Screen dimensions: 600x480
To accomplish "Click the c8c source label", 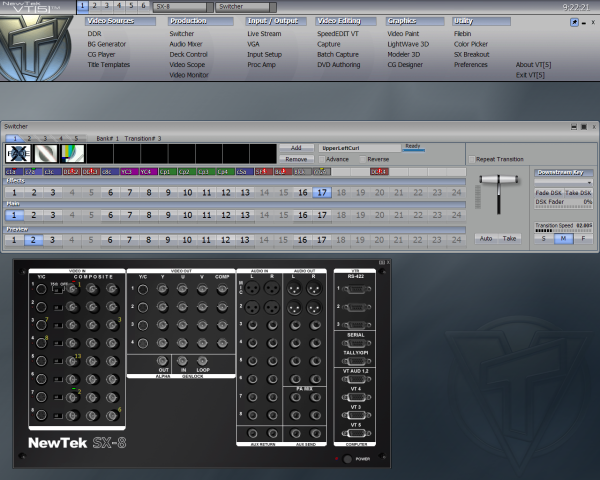I will (x=110, y=171).
